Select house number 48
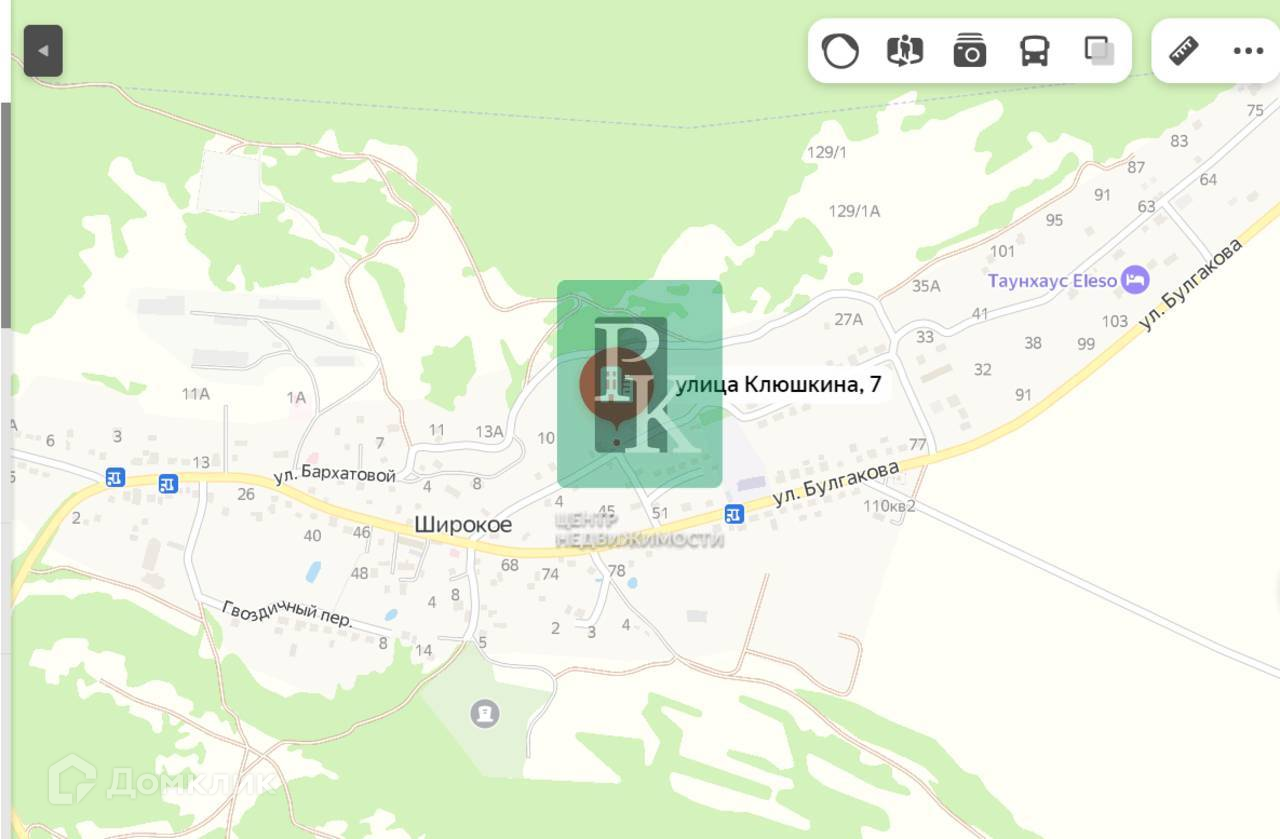 pyautogui.click(x=359, y=573)
